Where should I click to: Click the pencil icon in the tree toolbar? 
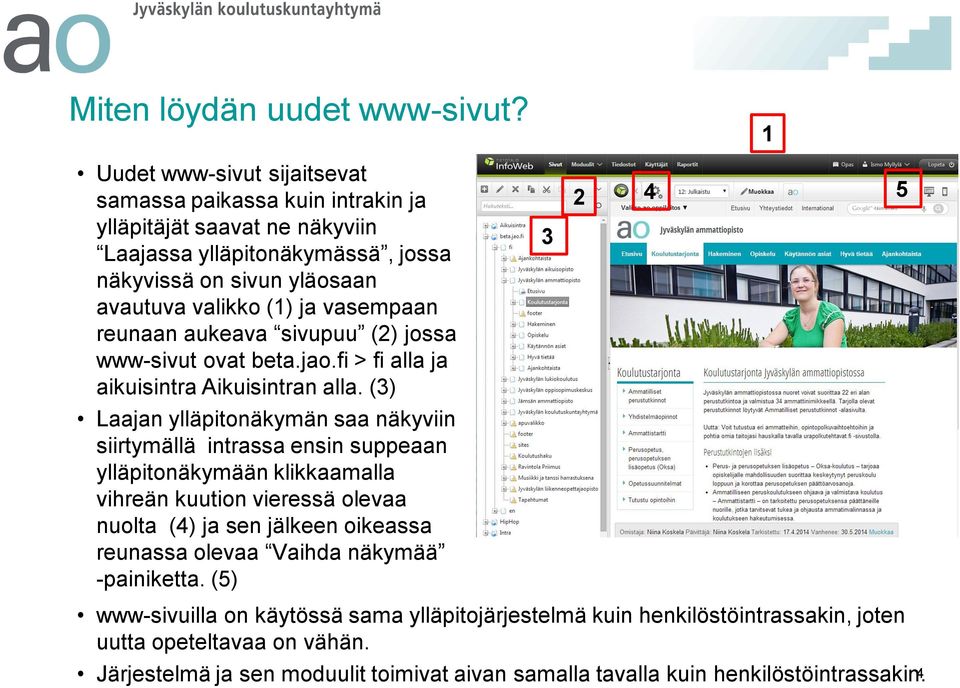[x=500, y=190]
